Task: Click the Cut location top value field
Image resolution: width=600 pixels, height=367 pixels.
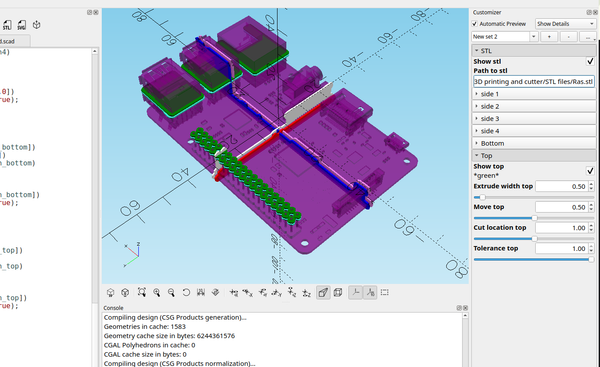Action: coord(562,228)
